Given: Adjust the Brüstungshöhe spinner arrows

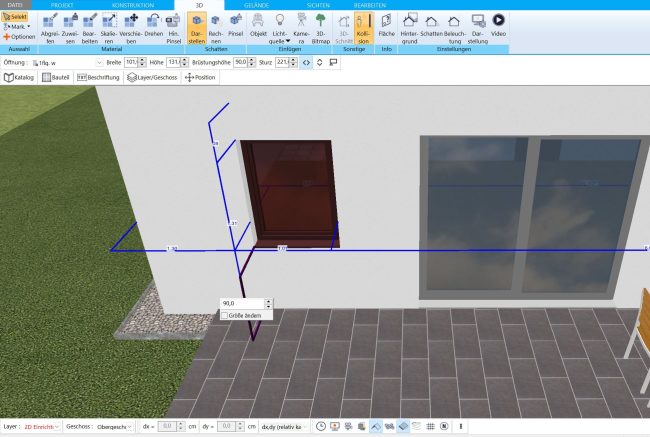Looking at the screenshot, I should pos(252,62).
